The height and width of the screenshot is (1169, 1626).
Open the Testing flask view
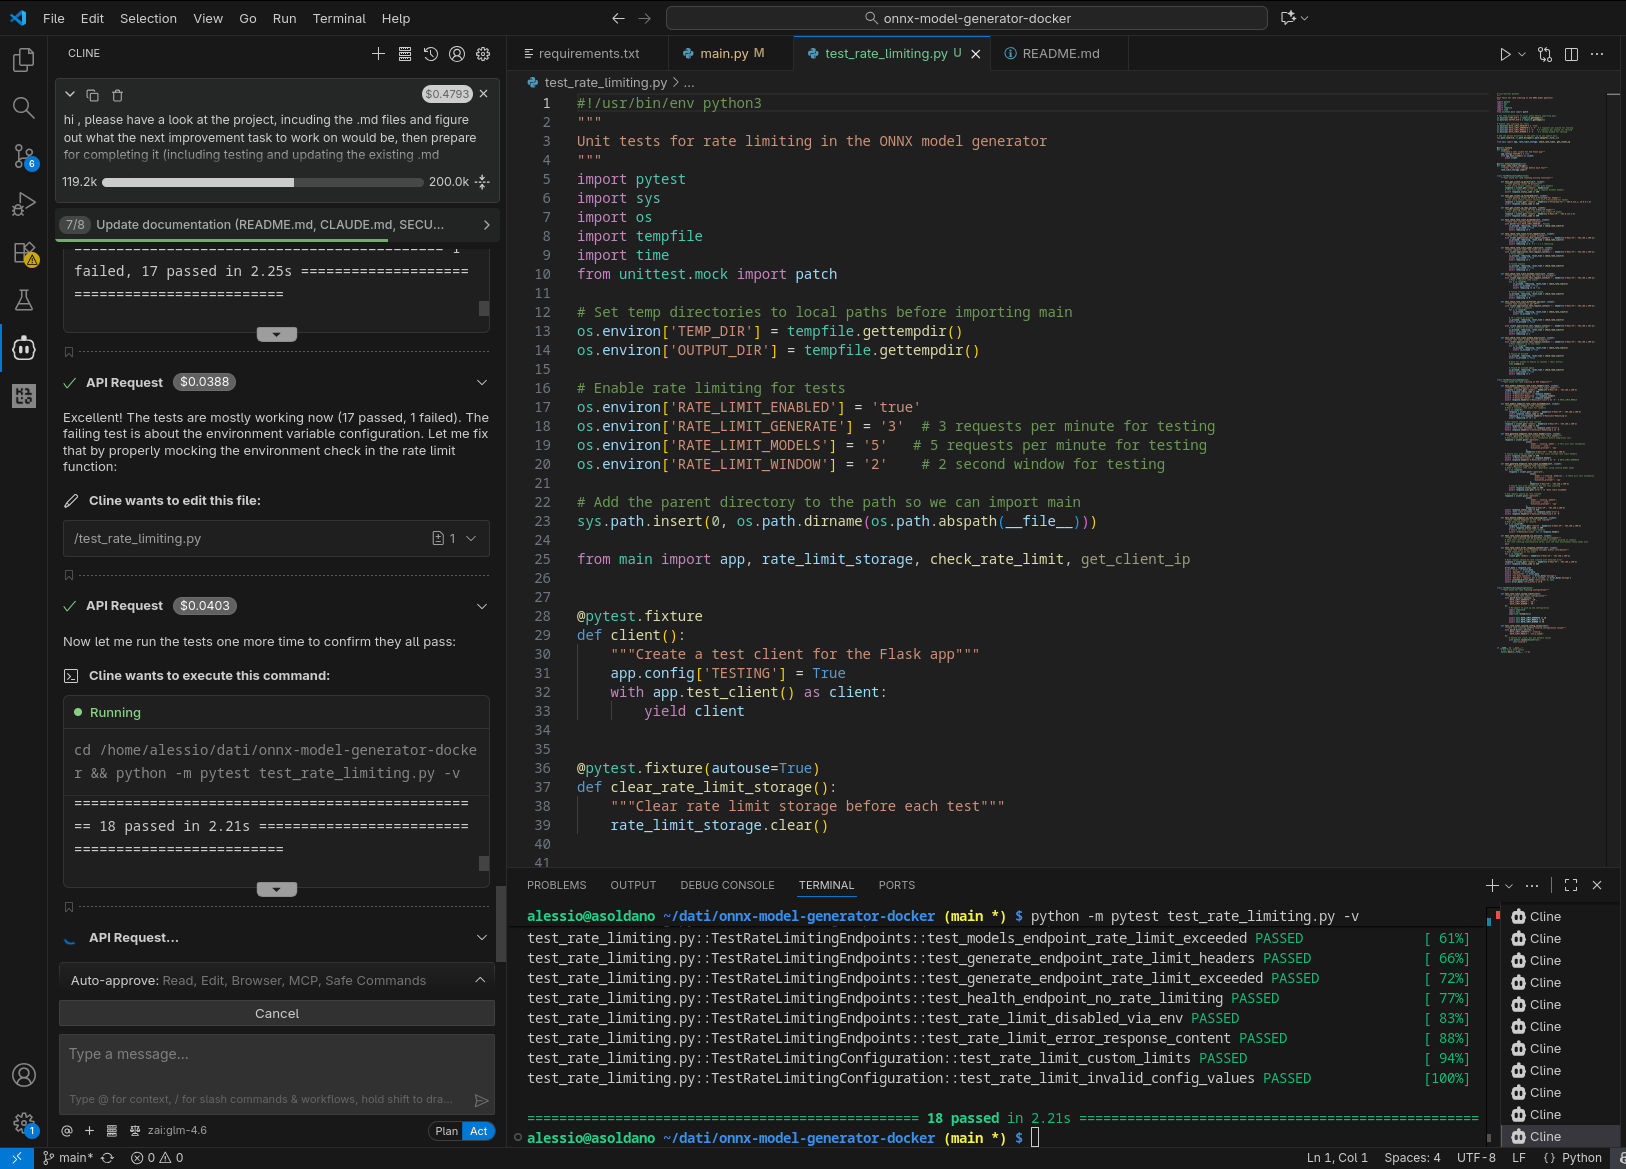pos(23,300)
